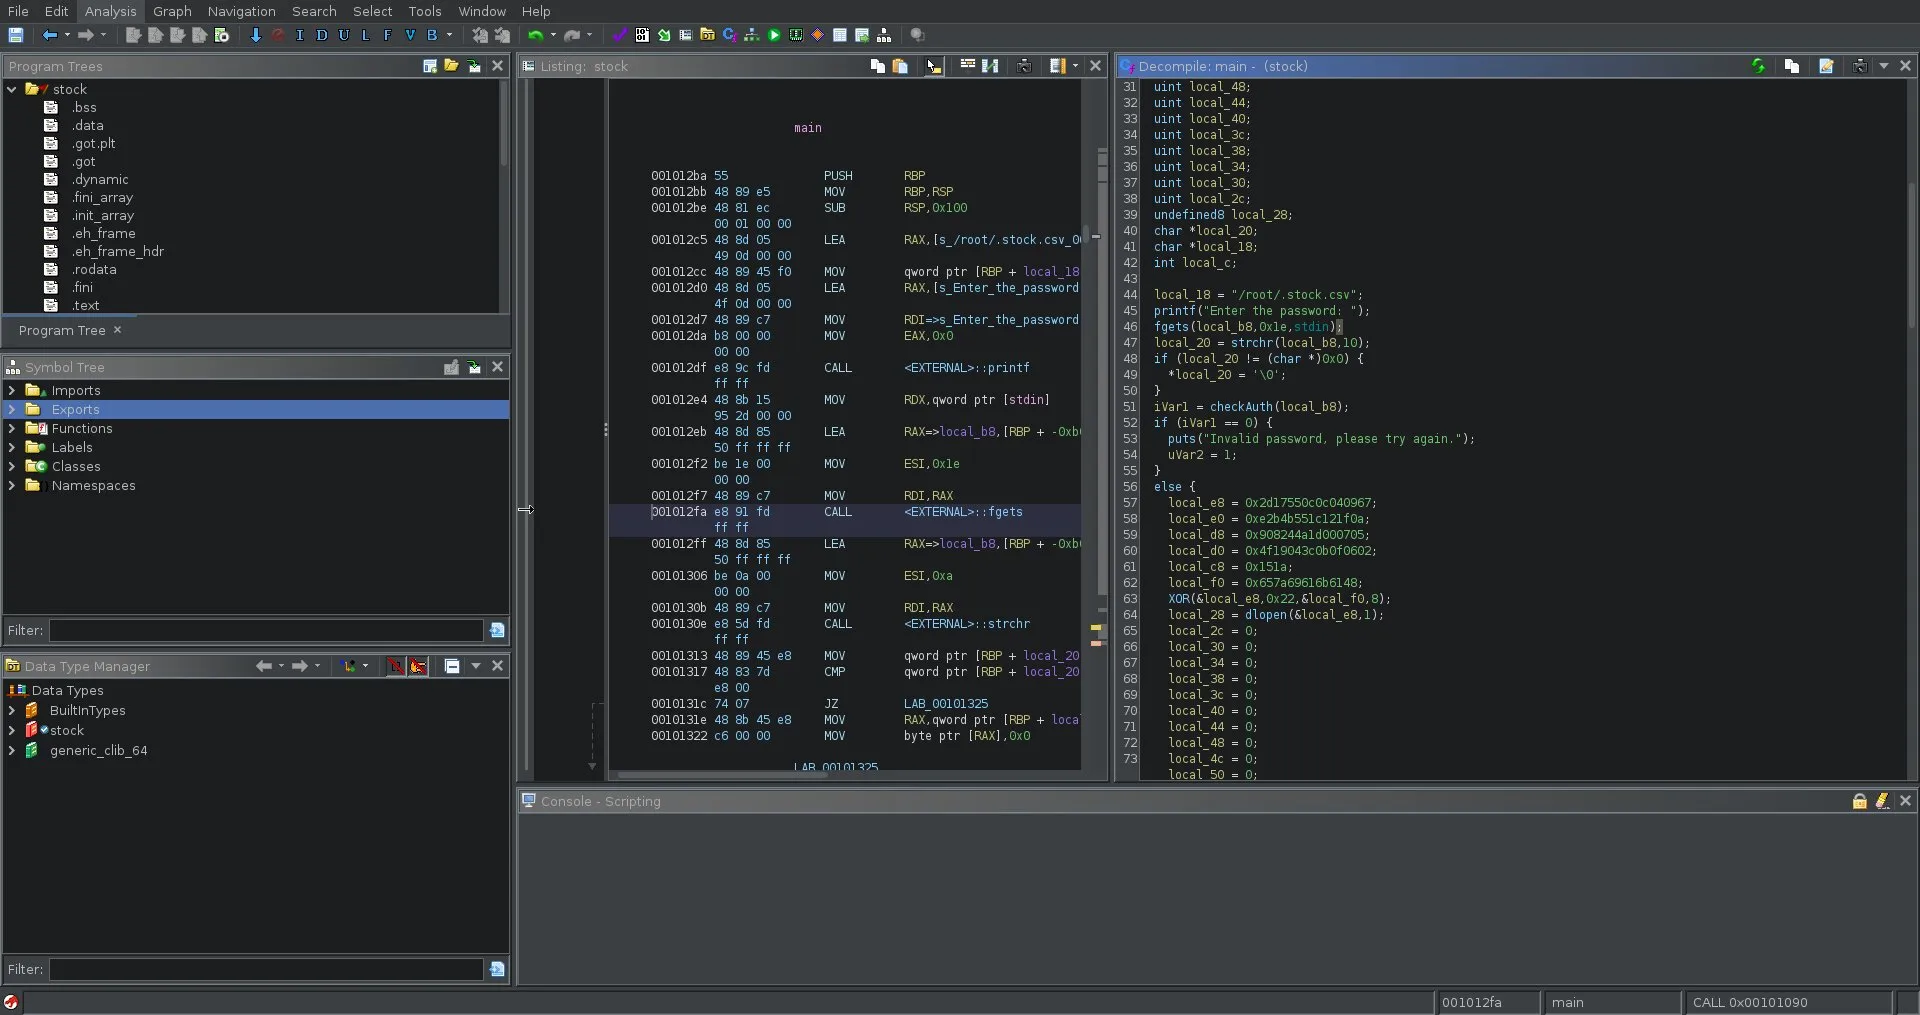Expand generic_clib_64 in Data Type Manager

coord(11,750)
